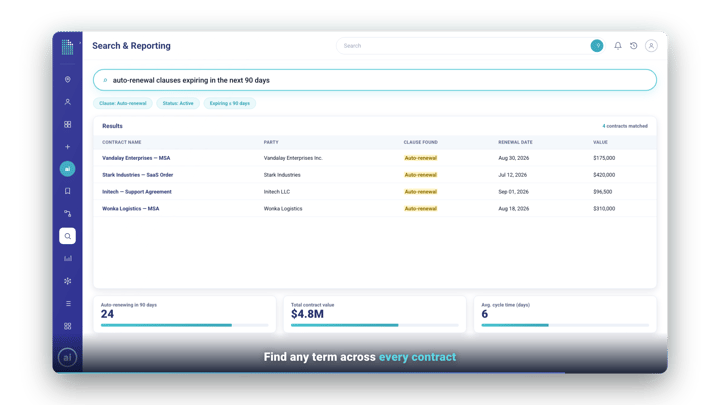Open the workflow branch sidebar icon
720x405 pixels.
(68, 214)
